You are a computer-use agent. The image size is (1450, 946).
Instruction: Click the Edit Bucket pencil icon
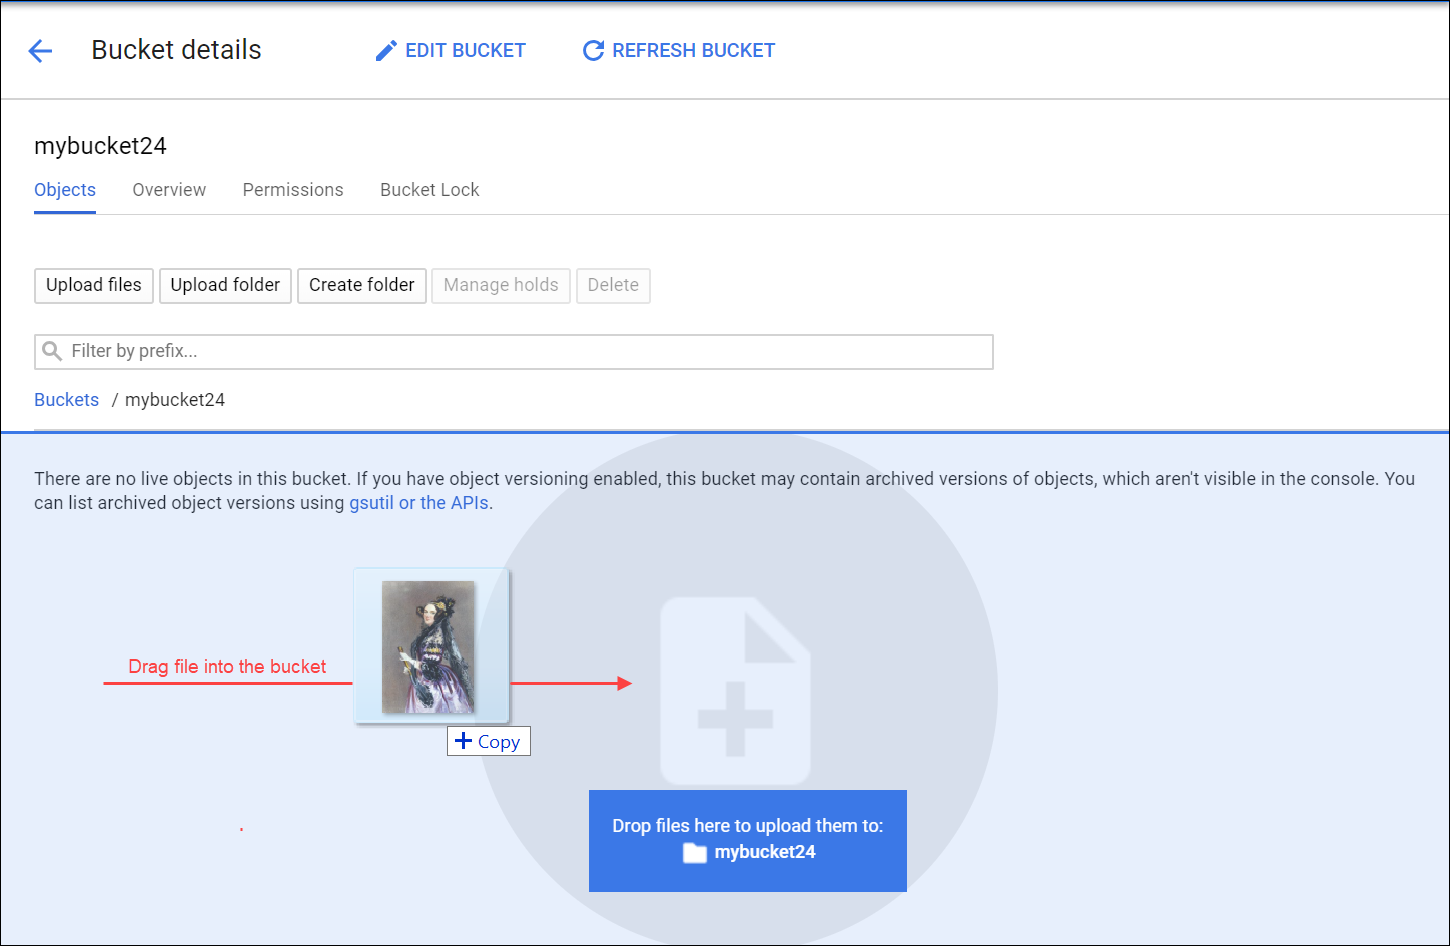tap(386, 51)
